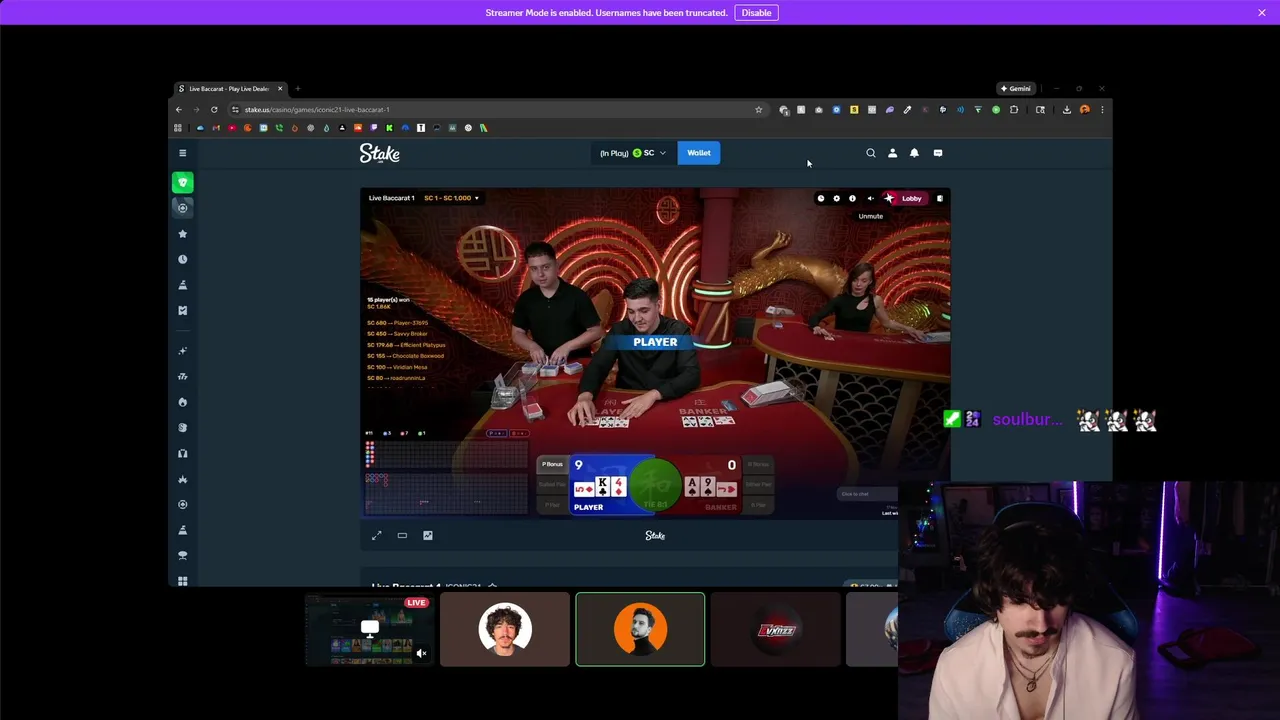Click the sparkle icon in Stake sidebar

coord(182,351)
